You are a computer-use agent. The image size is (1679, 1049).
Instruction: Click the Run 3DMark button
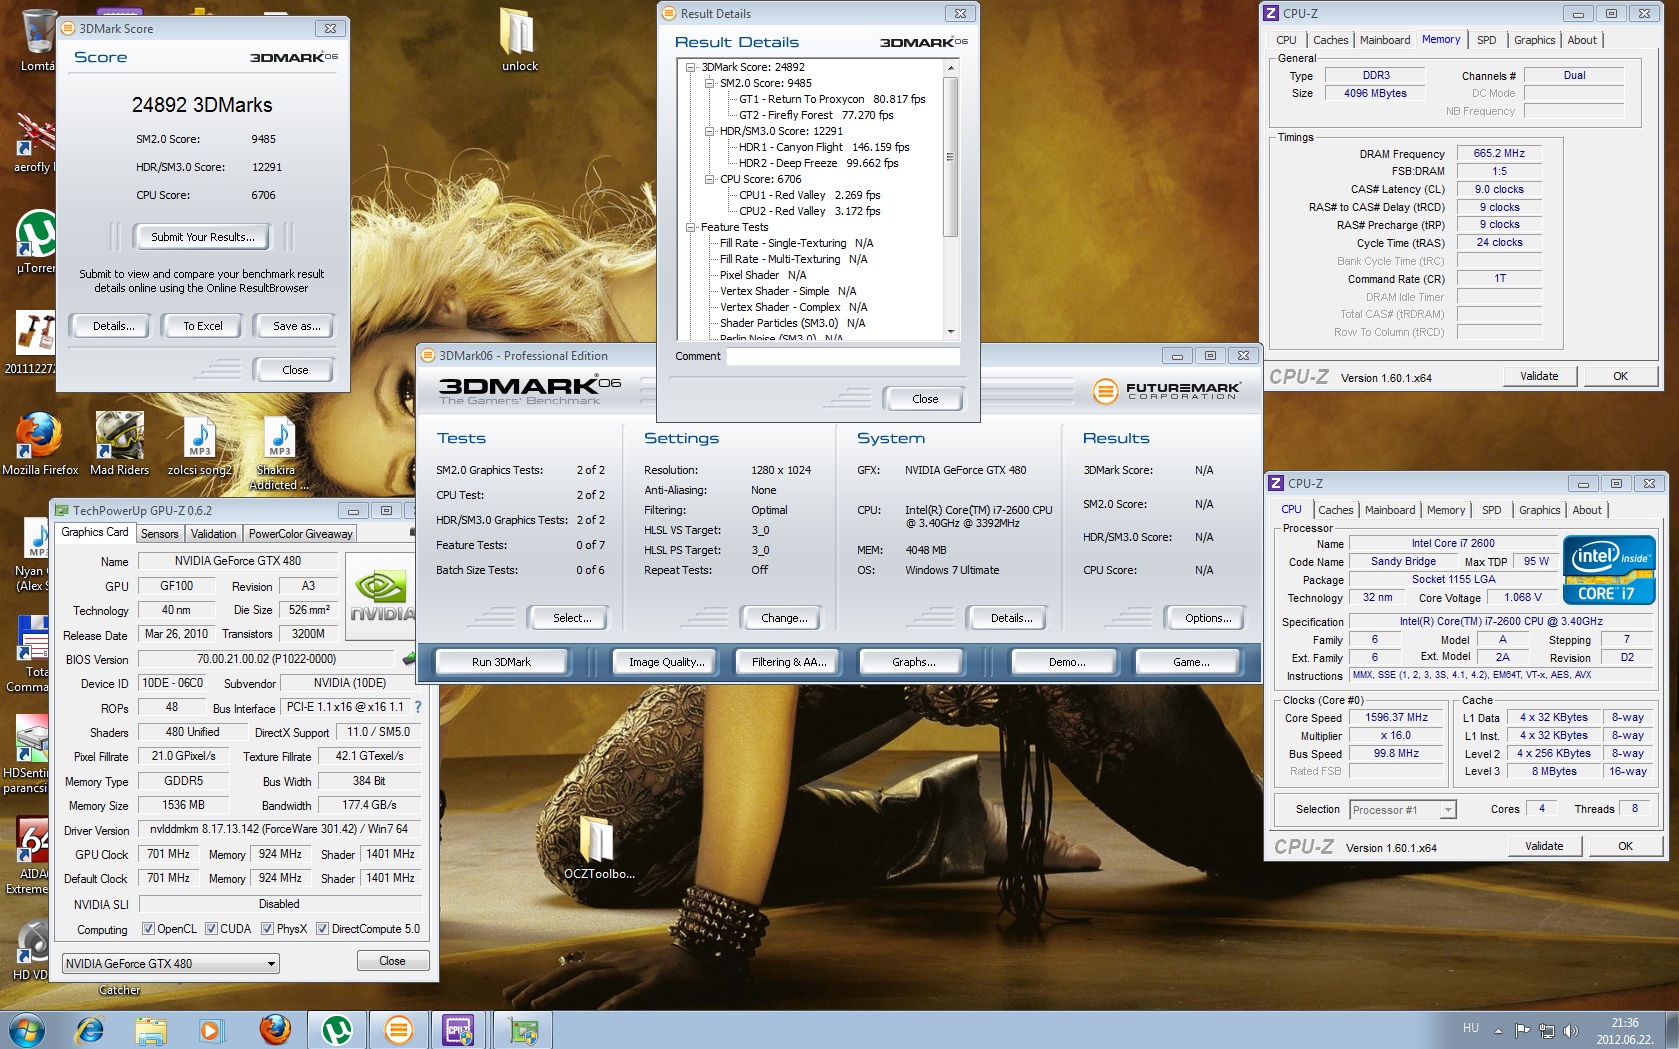click(x=502, y=662)
